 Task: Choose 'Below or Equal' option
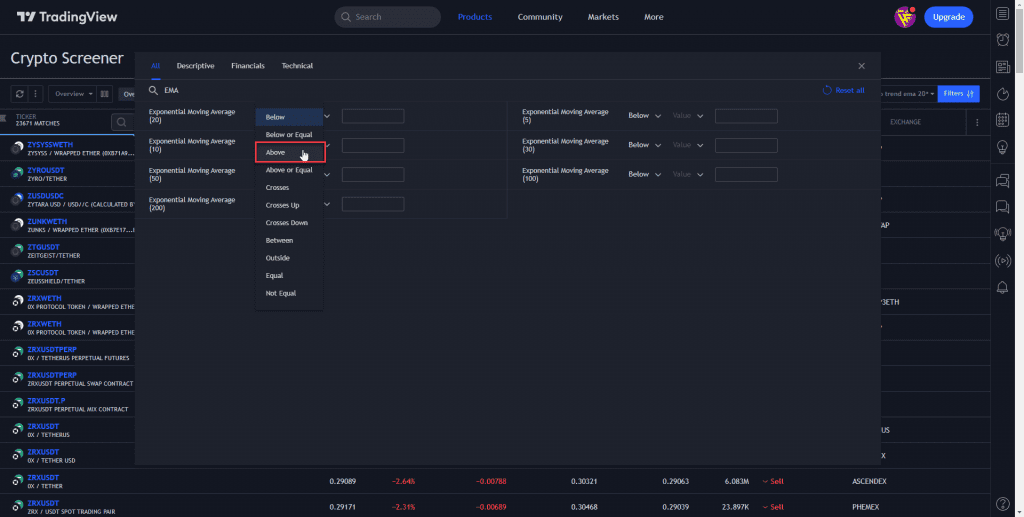click(x=289, y=134)
